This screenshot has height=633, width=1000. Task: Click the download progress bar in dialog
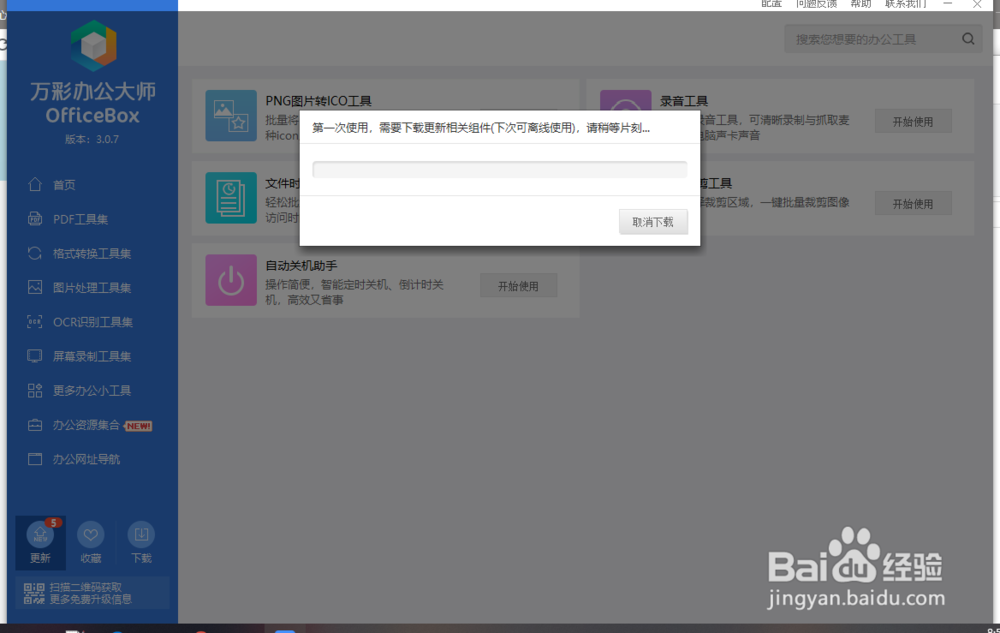499,170
